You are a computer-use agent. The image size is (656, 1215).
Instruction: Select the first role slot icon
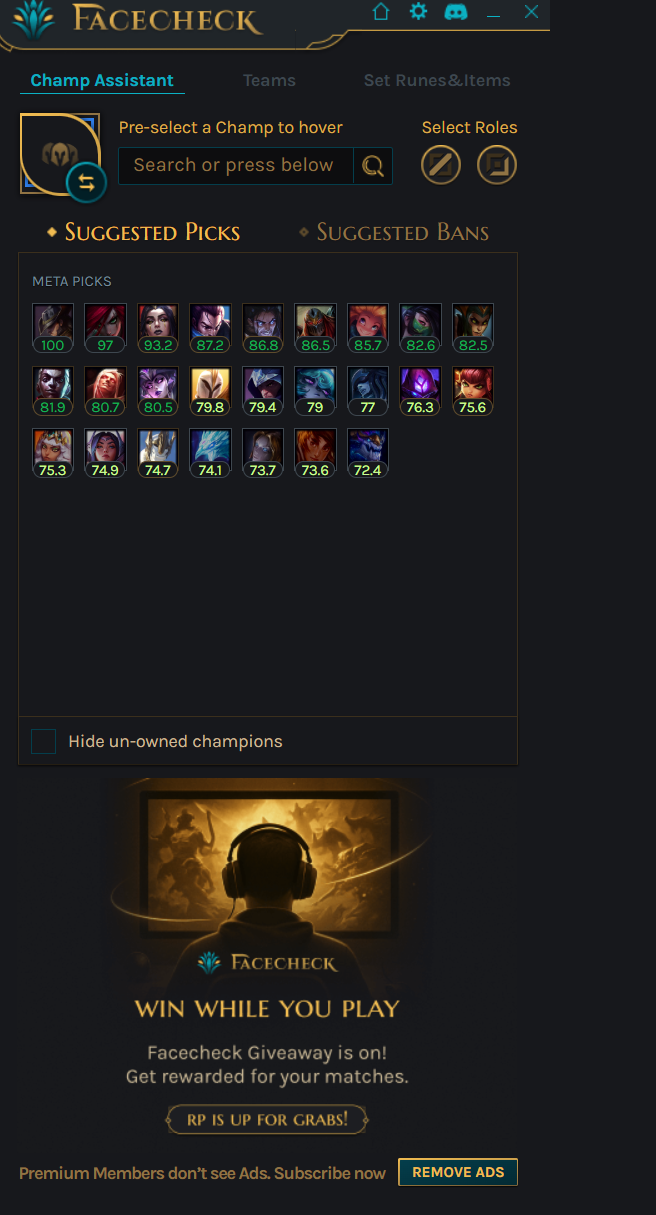[441, 165]
